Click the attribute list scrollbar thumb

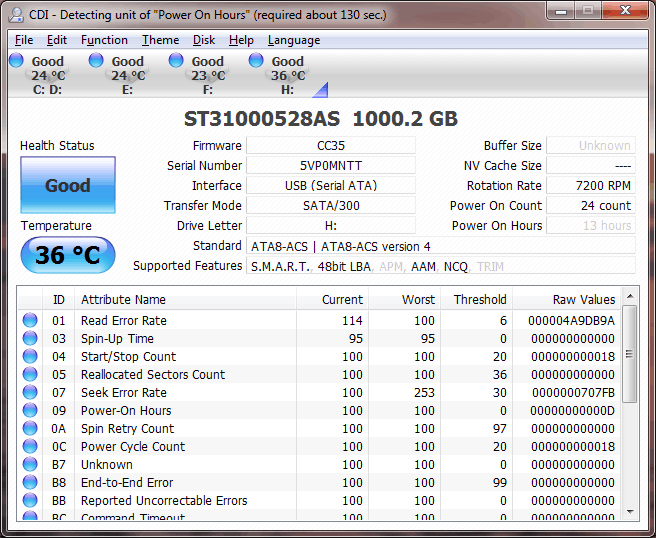click(630, 354)
